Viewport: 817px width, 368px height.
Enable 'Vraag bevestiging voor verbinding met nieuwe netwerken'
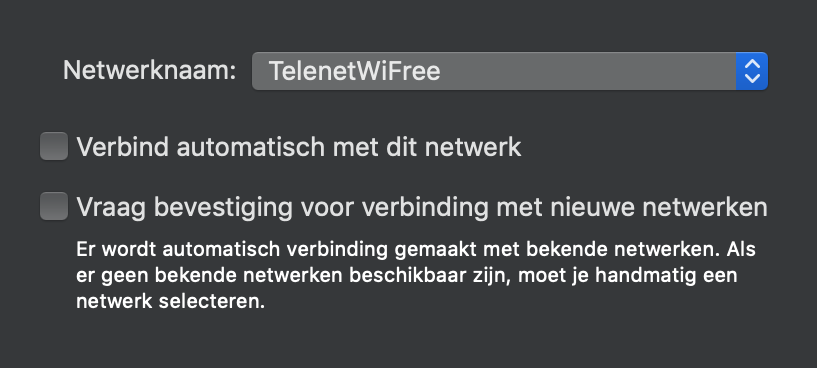pos(54,206)
